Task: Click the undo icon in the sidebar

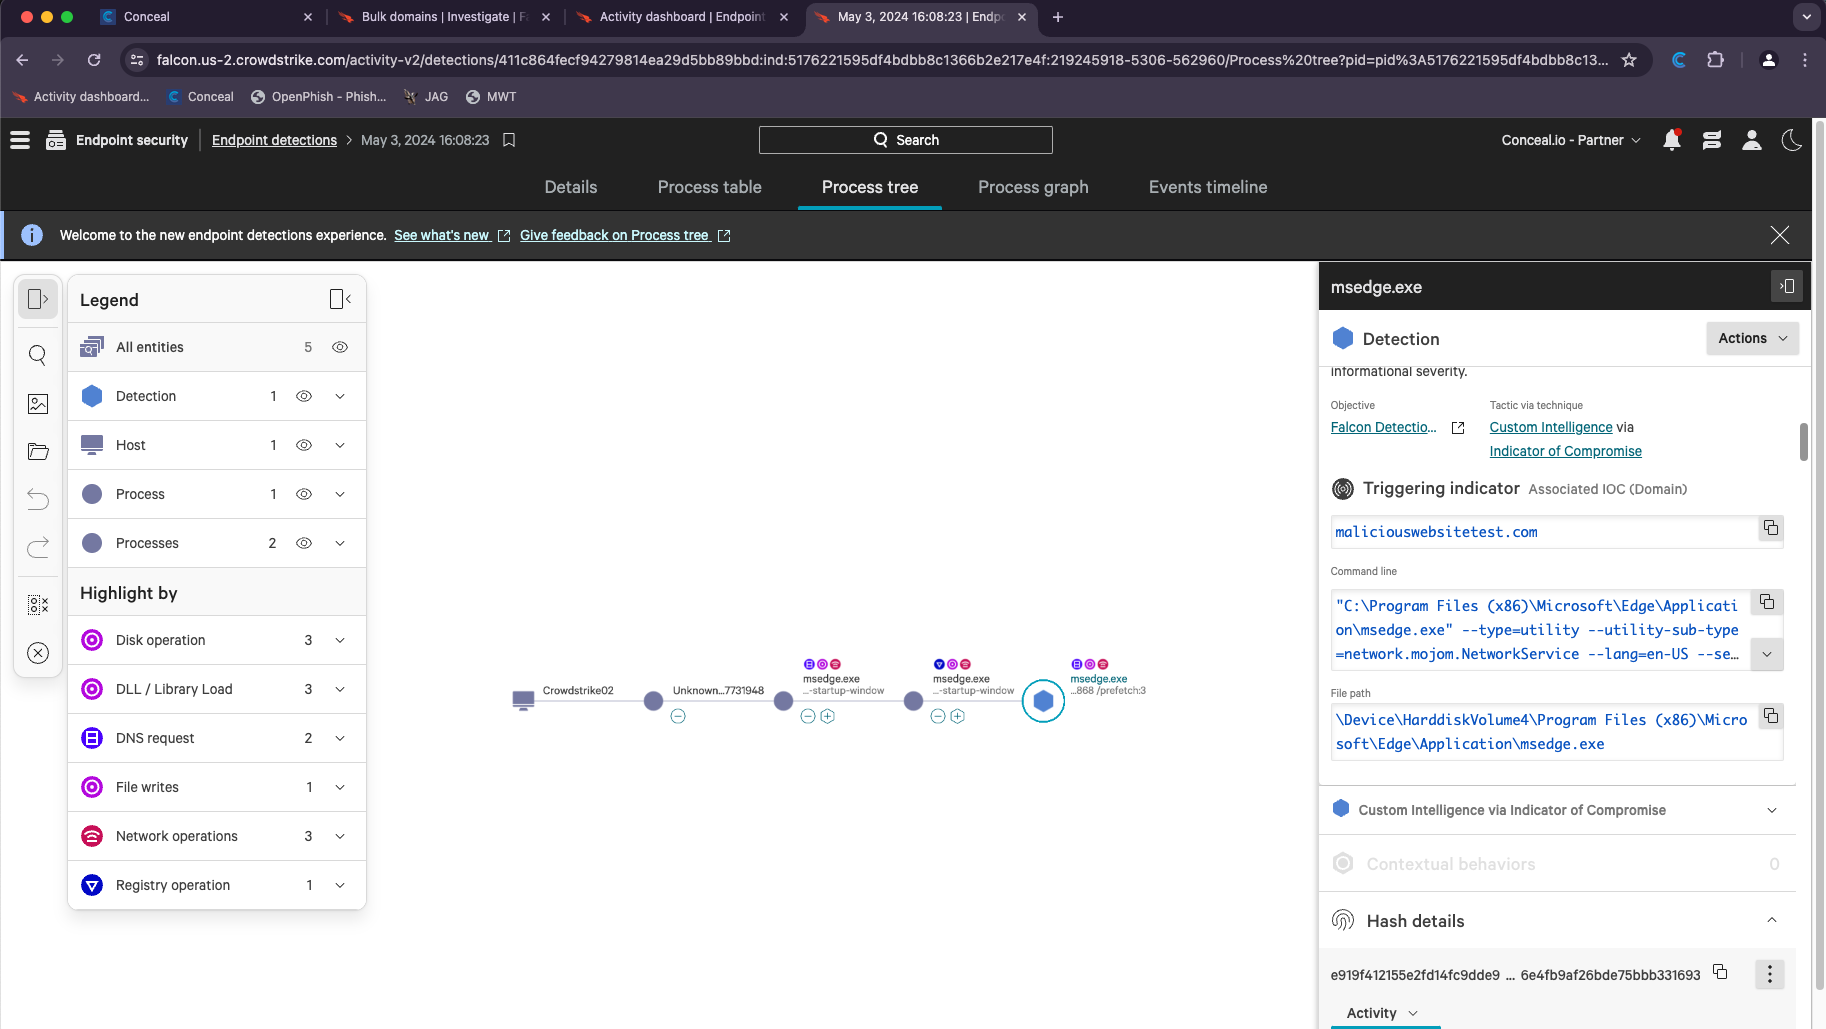Action: 38,499
